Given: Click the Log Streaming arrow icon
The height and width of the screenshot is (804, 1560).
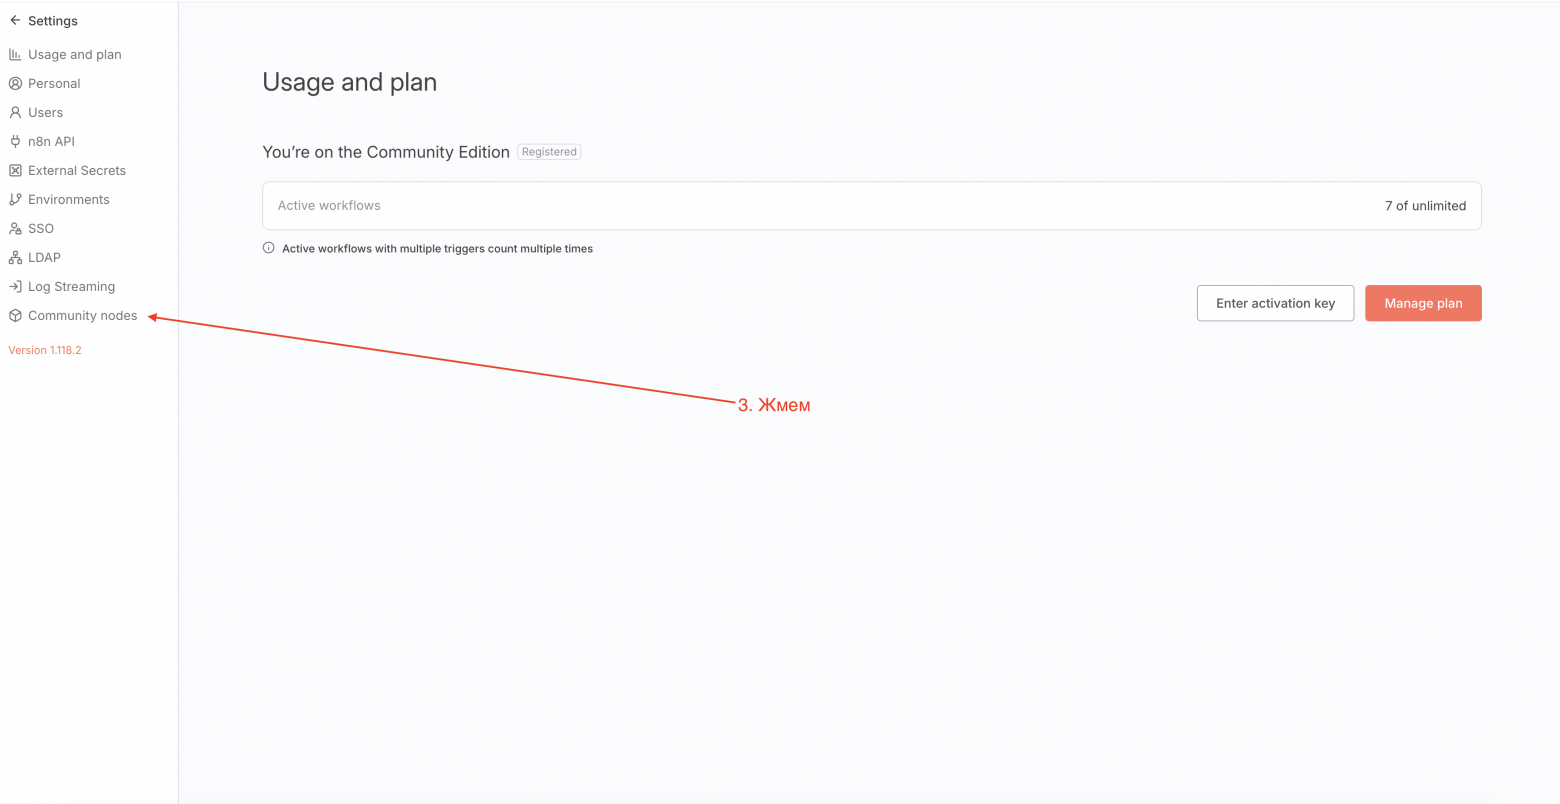Looking at the screenshot, I should tap(15, 286).
